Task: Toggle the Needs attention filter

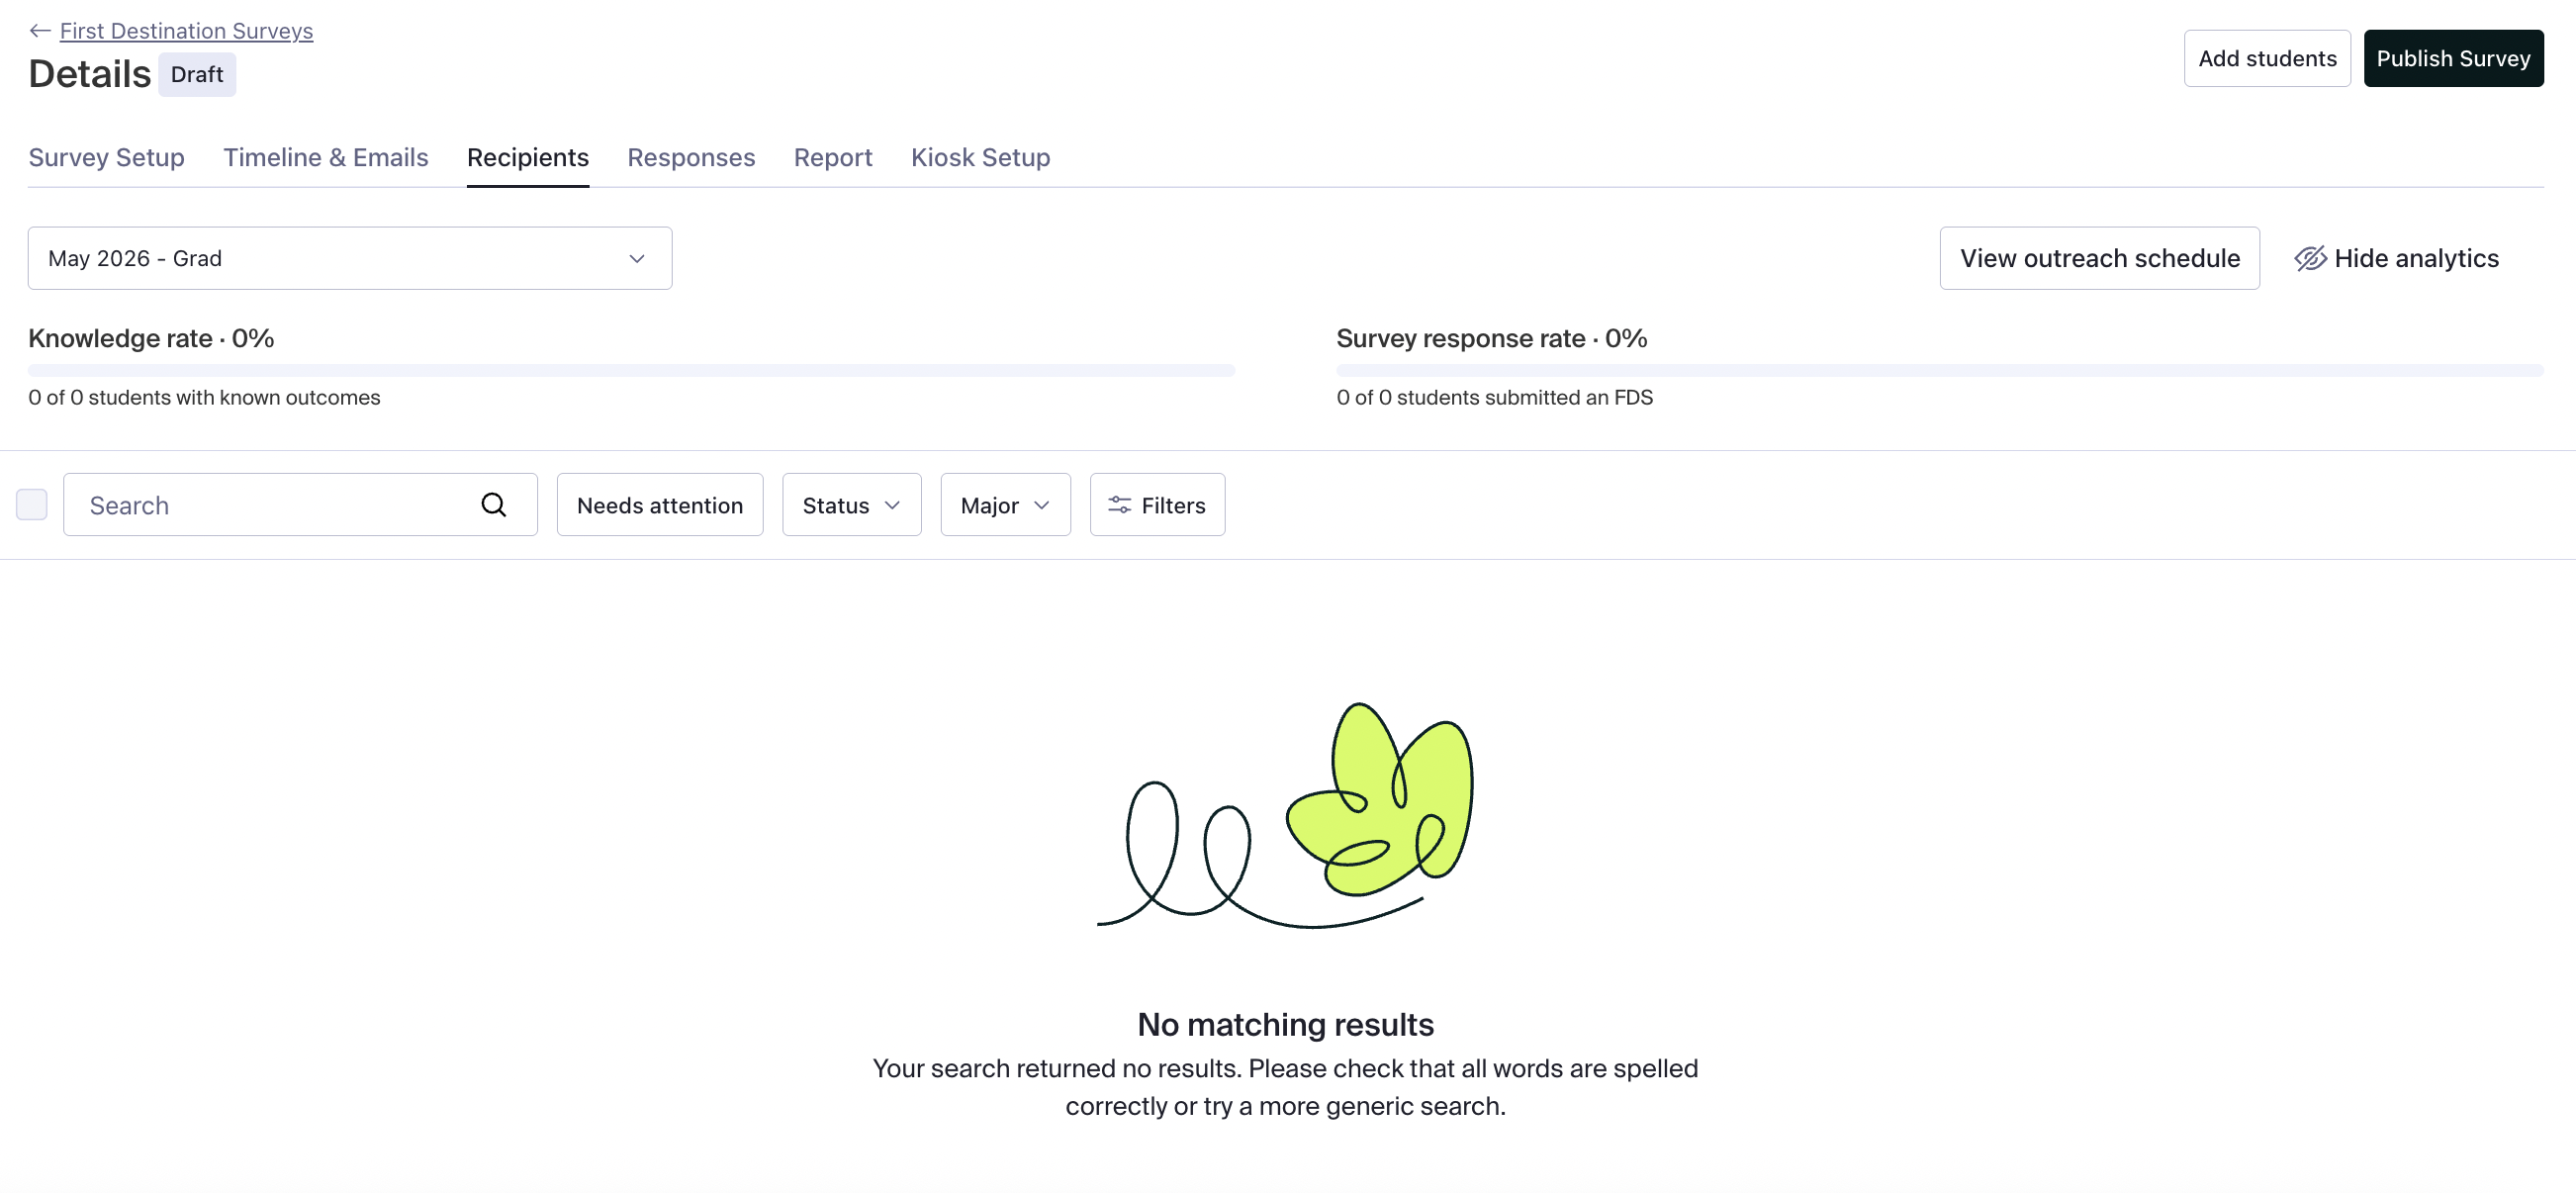Action: point(660,504)
